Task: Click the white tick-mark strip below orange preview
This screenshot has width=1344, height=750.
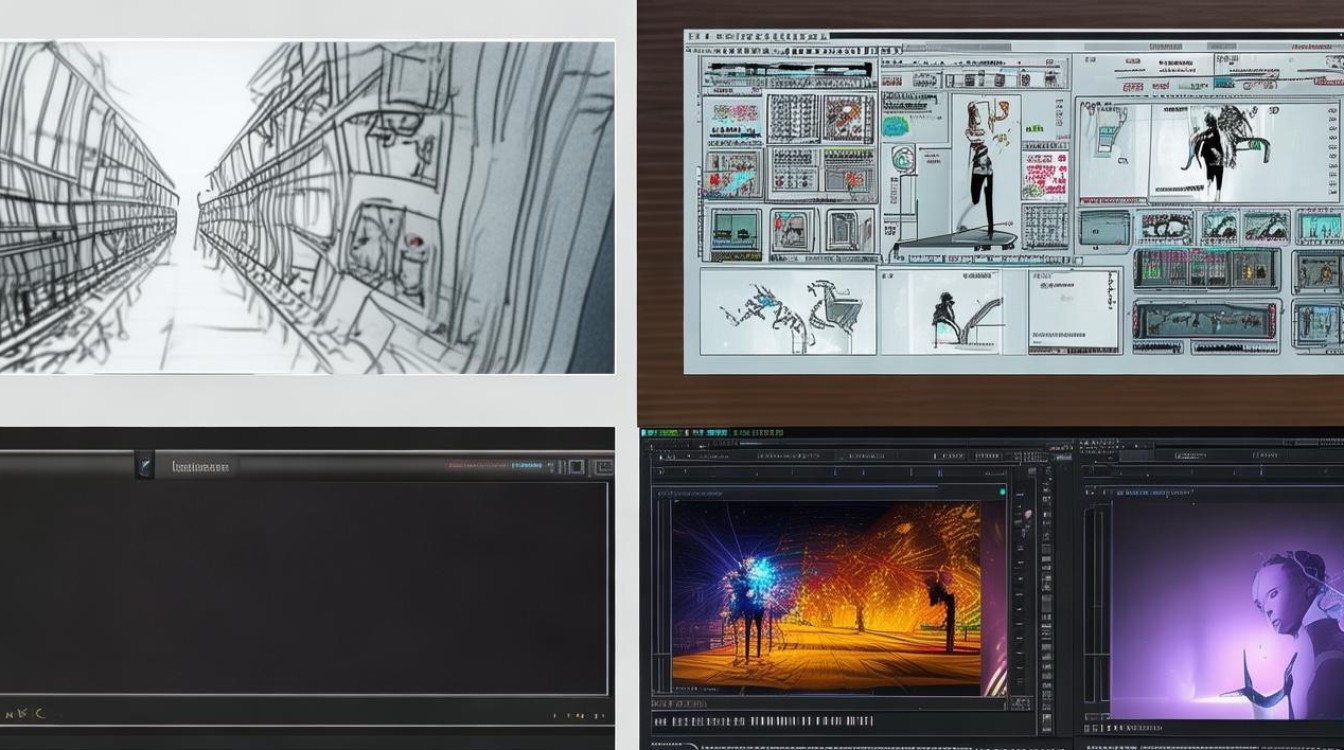Action: [762, 720]
